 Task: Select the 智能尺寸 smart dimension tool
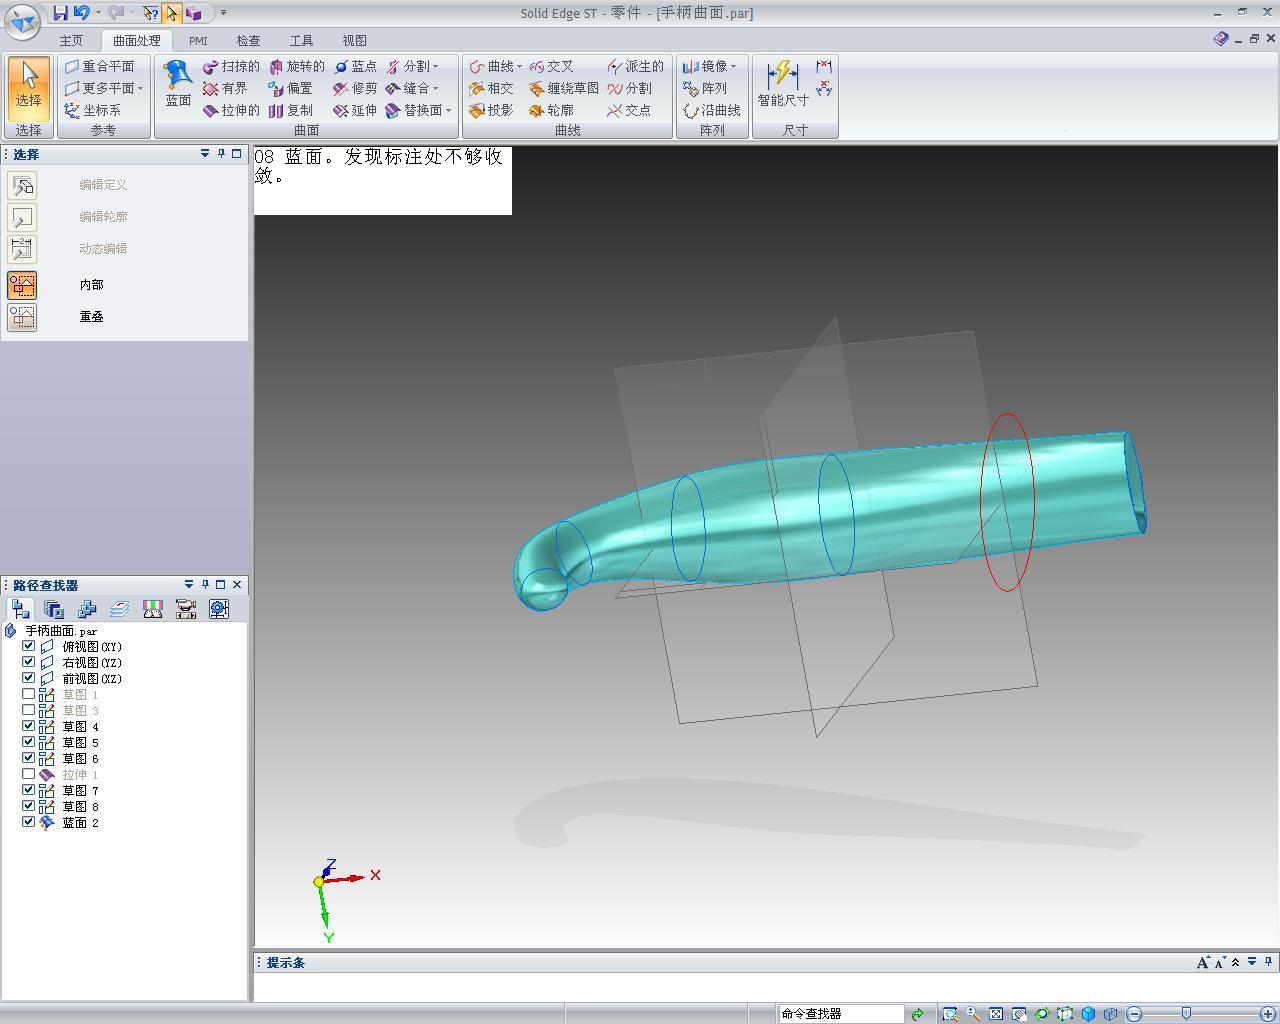(783, 85)
